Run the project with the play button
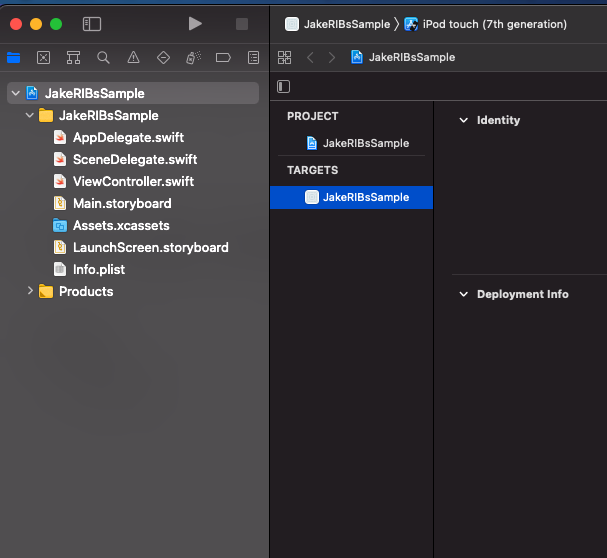 click(195, 24)
